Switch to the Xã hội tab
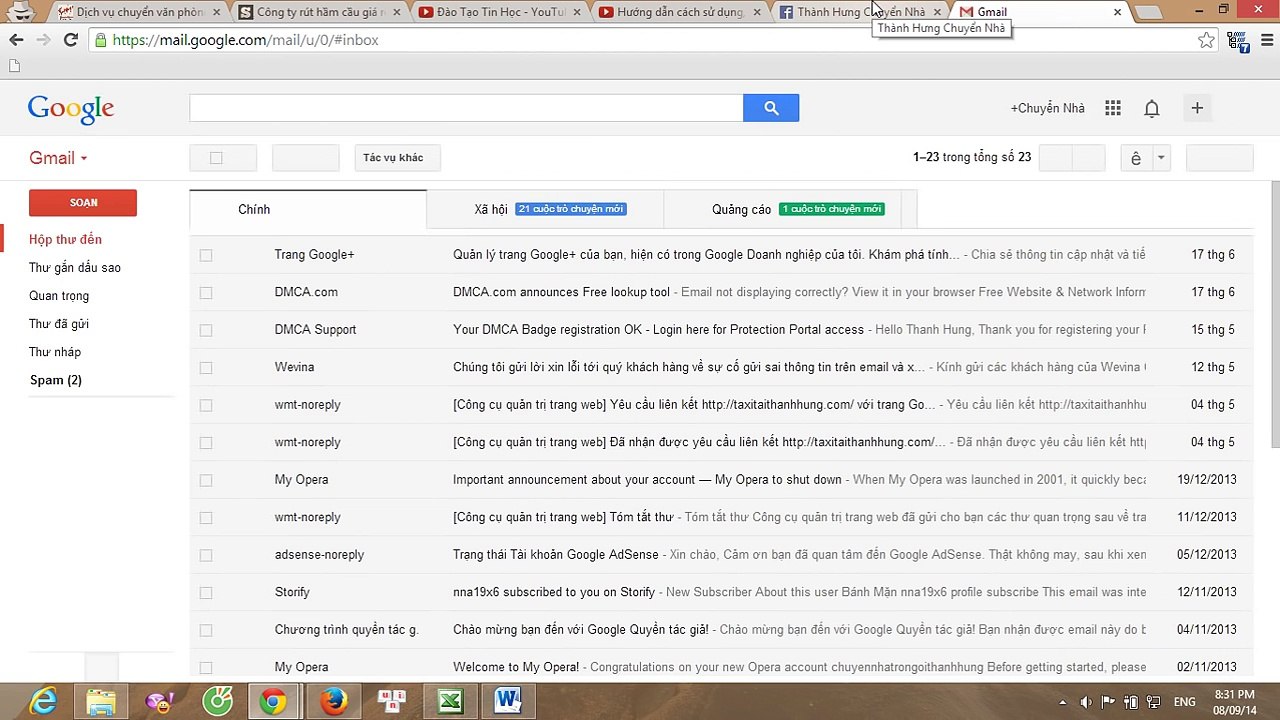This screenshot has height=720, width=1280. click(x=545, y=209)
